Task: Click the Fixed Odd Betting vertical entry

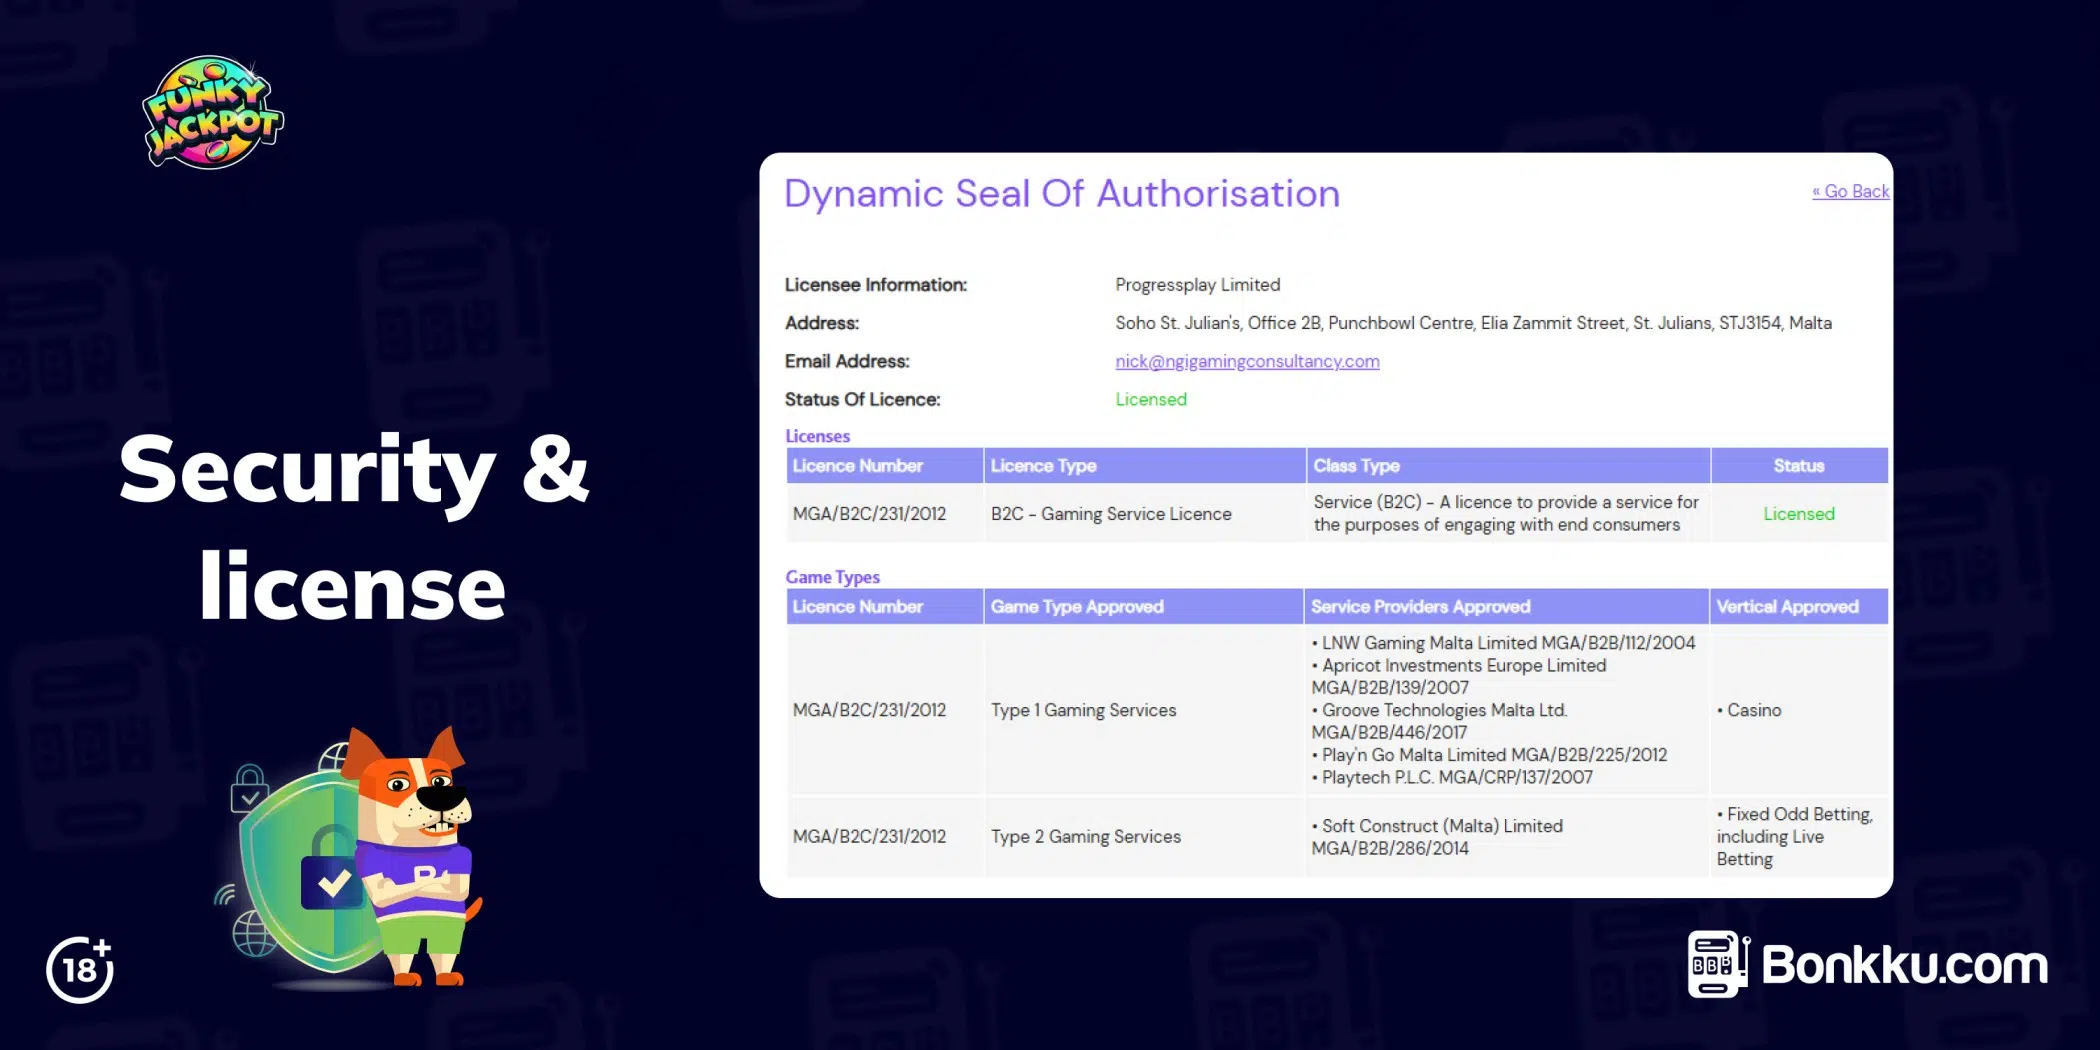Action: 1795,837
